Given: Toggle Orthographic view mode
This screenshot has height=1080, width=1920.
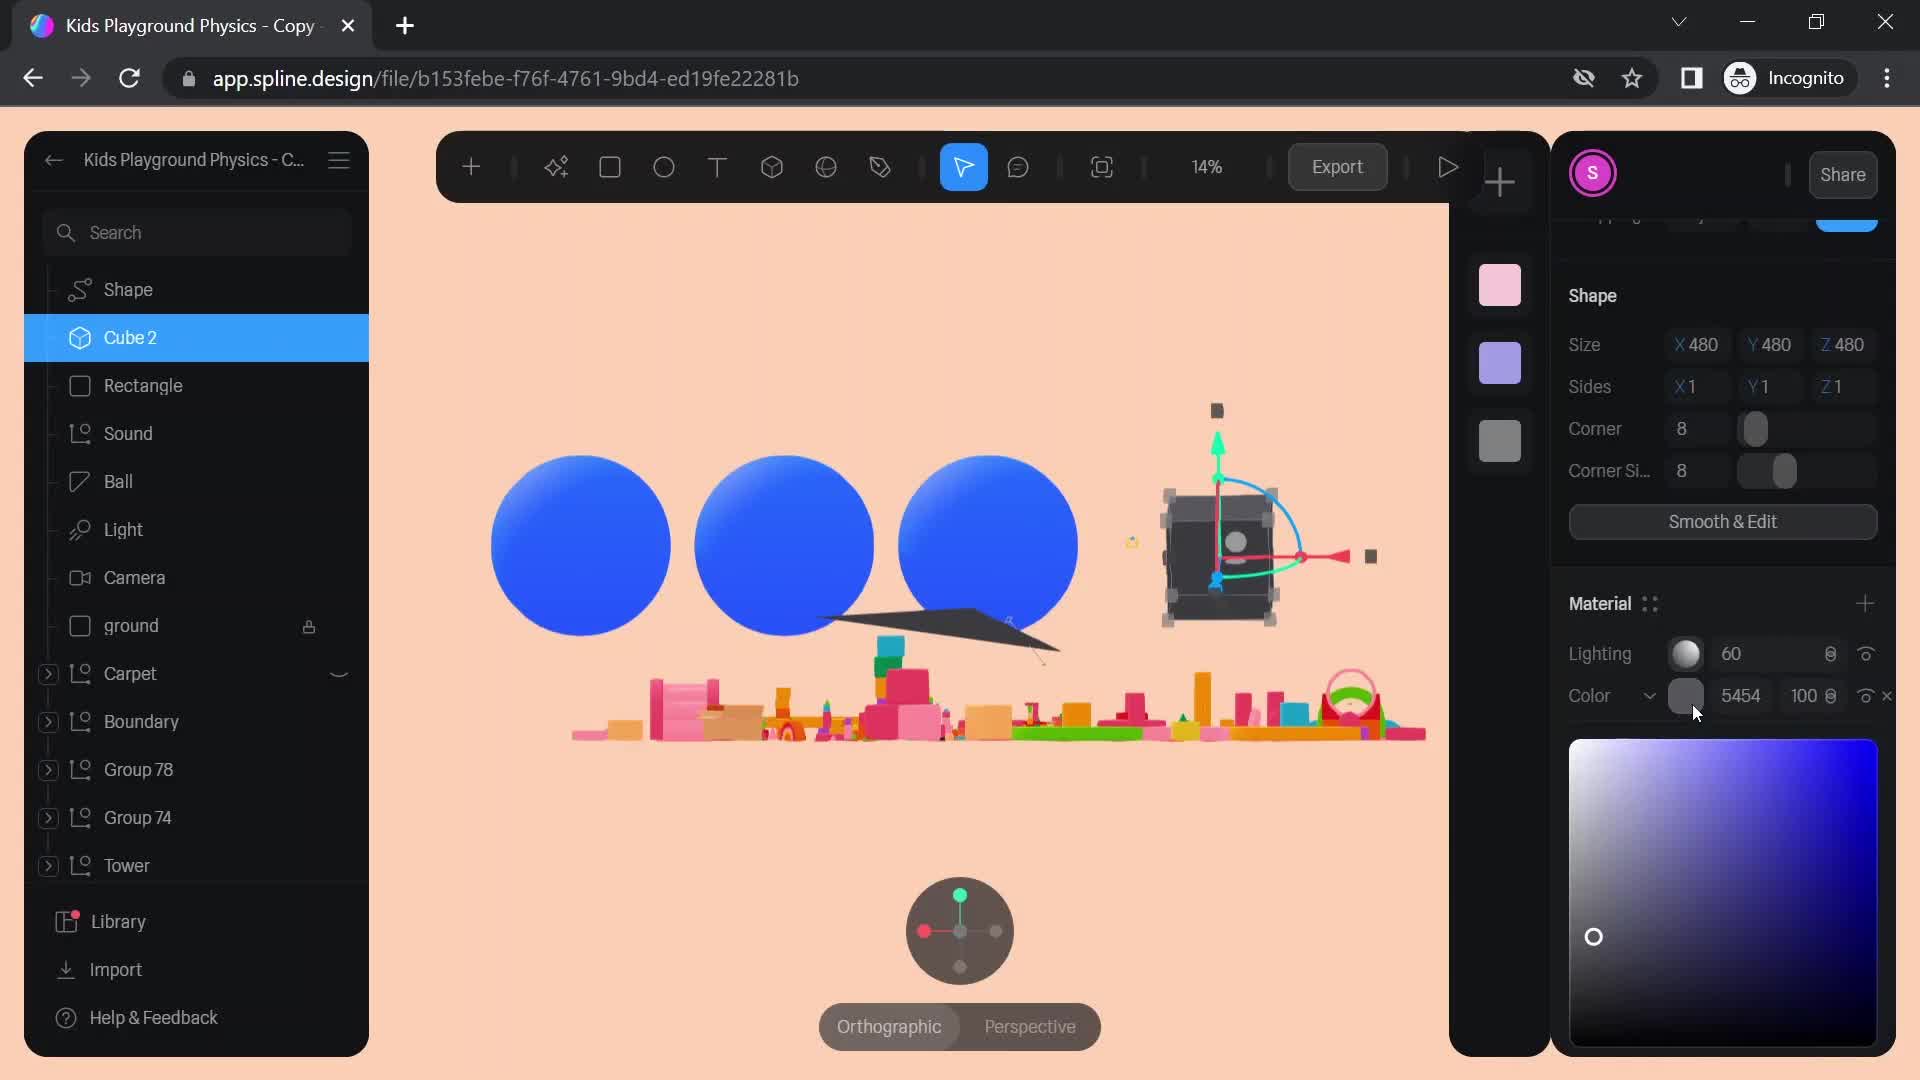Looking at the screenshot, I should [x=889, y=1026].
